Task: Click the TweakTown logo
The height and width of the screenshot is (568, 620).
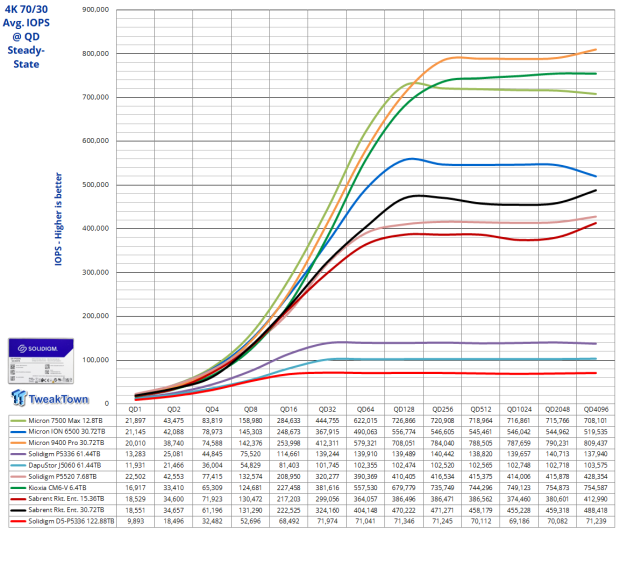Action: pyautogui.click(x=50, y=398)
